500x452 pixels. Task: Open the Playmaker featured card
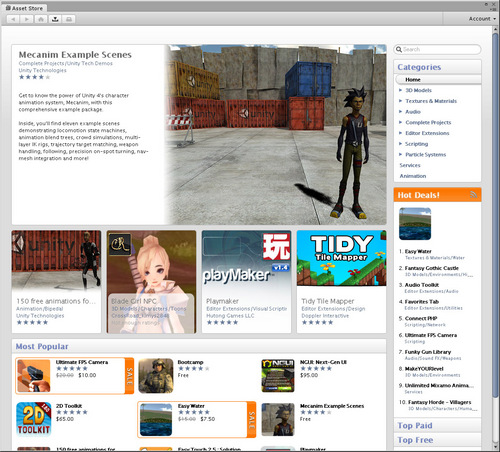[x=246, y=281]
